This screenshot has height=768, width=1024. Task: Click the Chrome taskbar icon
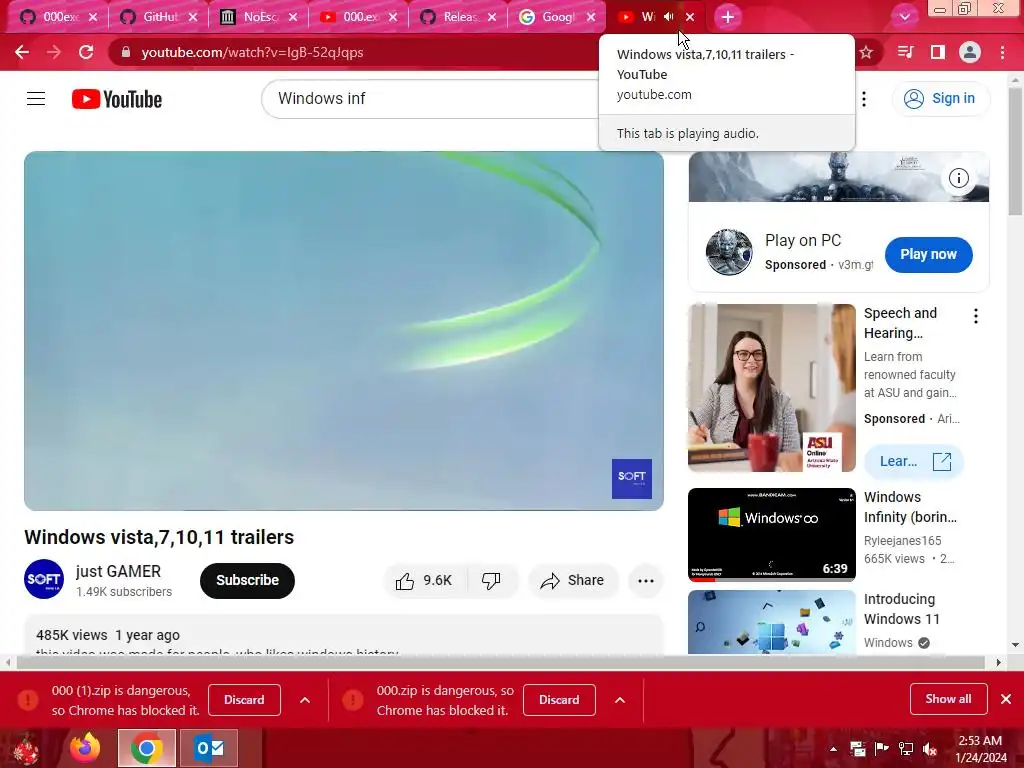(x=146, y=748)
